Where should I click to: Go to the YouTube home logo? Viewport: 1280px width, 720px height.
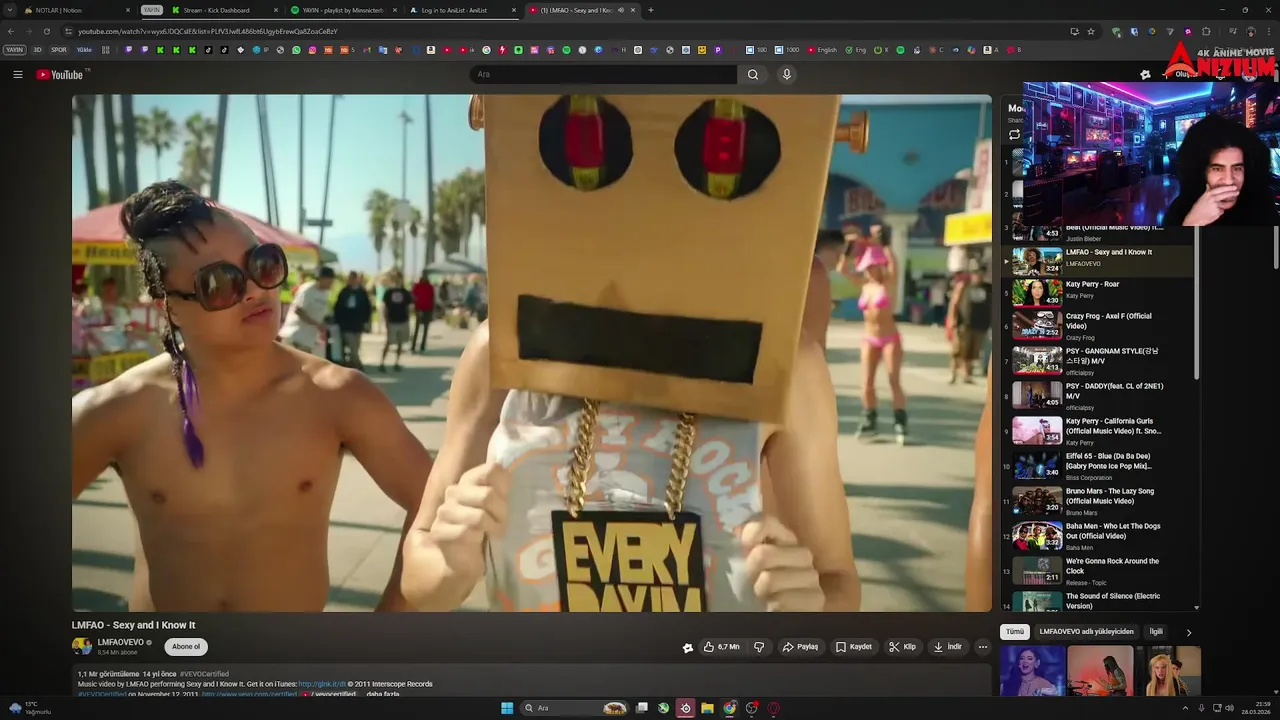60,74
